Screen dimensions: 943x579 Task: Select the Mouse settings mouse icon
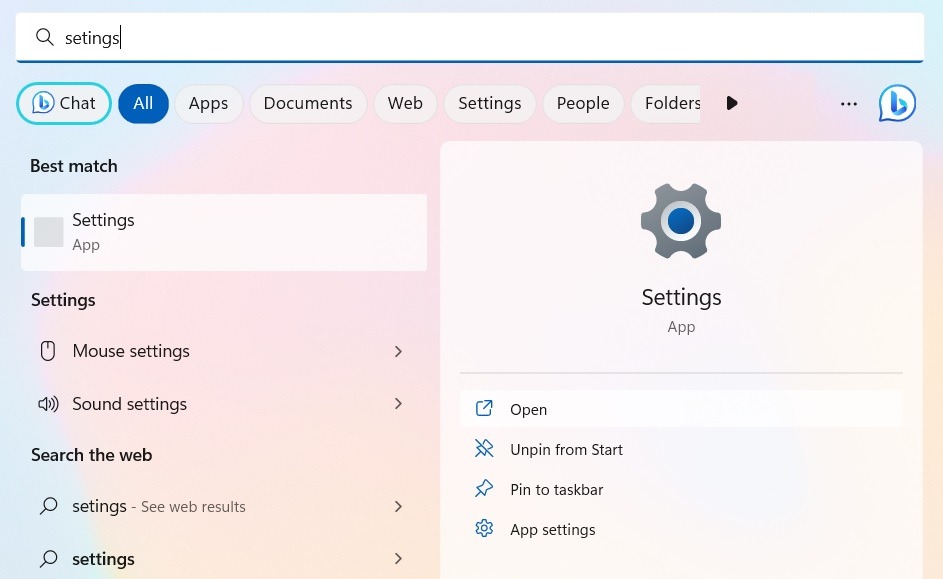click(48, 351)
